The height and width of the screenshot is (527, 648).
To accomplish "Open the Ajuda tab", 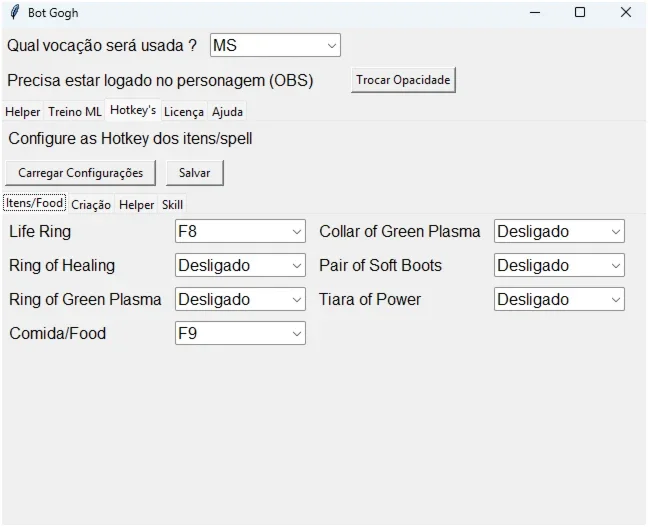I will (227, 112).
